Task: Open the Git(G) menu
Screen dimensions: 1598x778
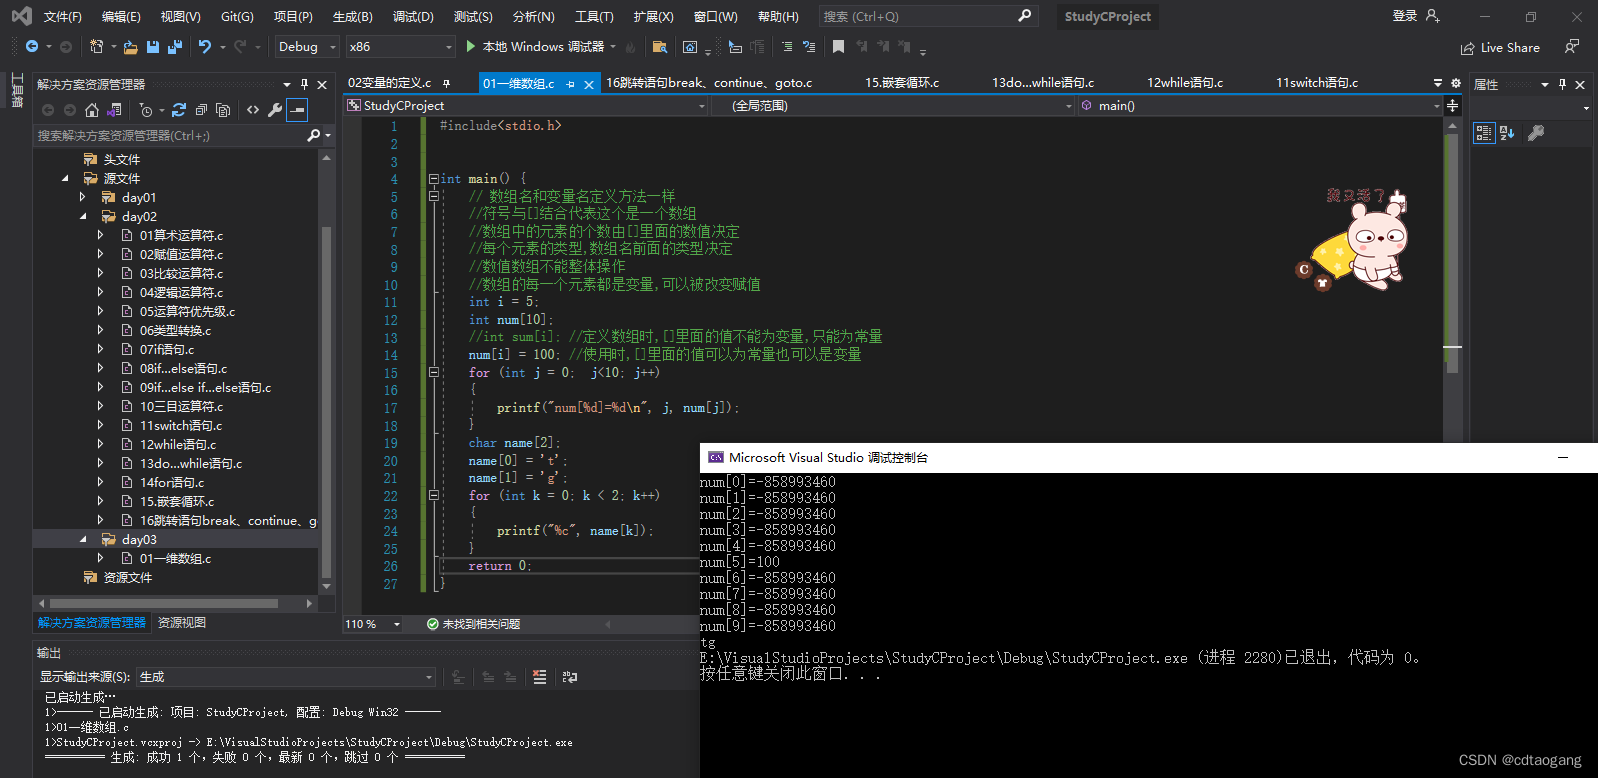Action: point(237,17)
